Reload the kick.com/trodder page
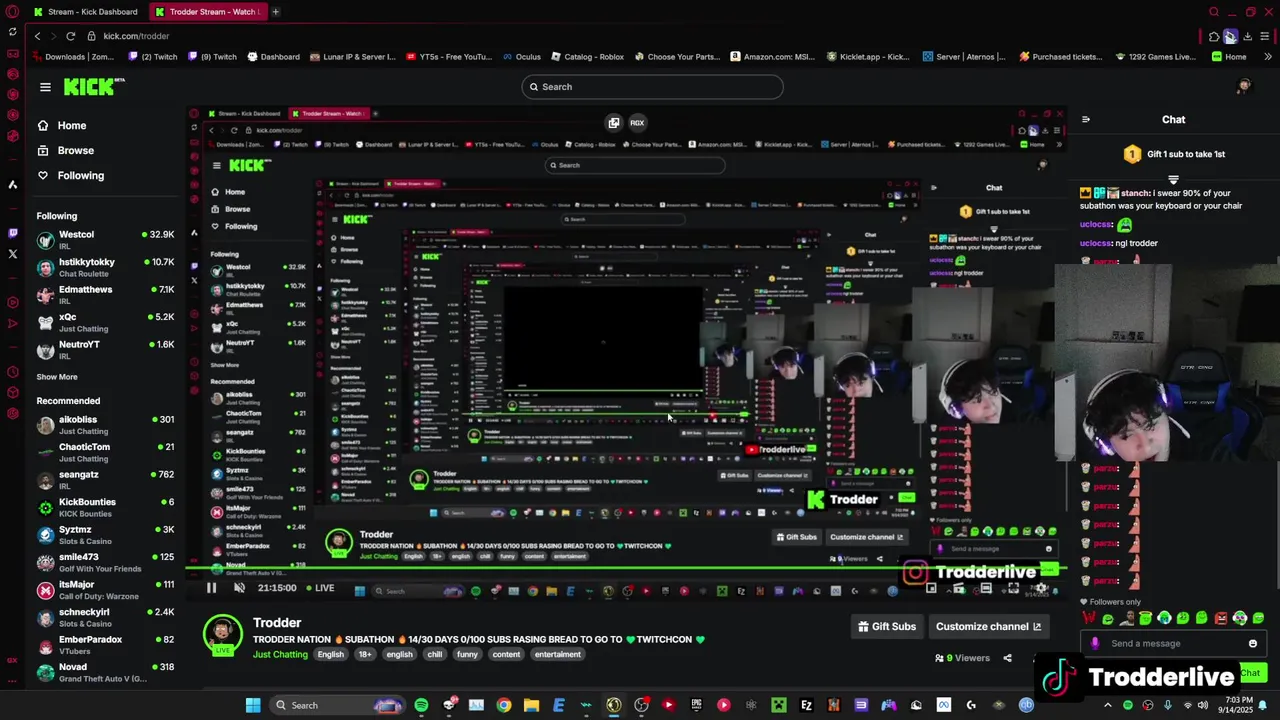 (70, 36)
